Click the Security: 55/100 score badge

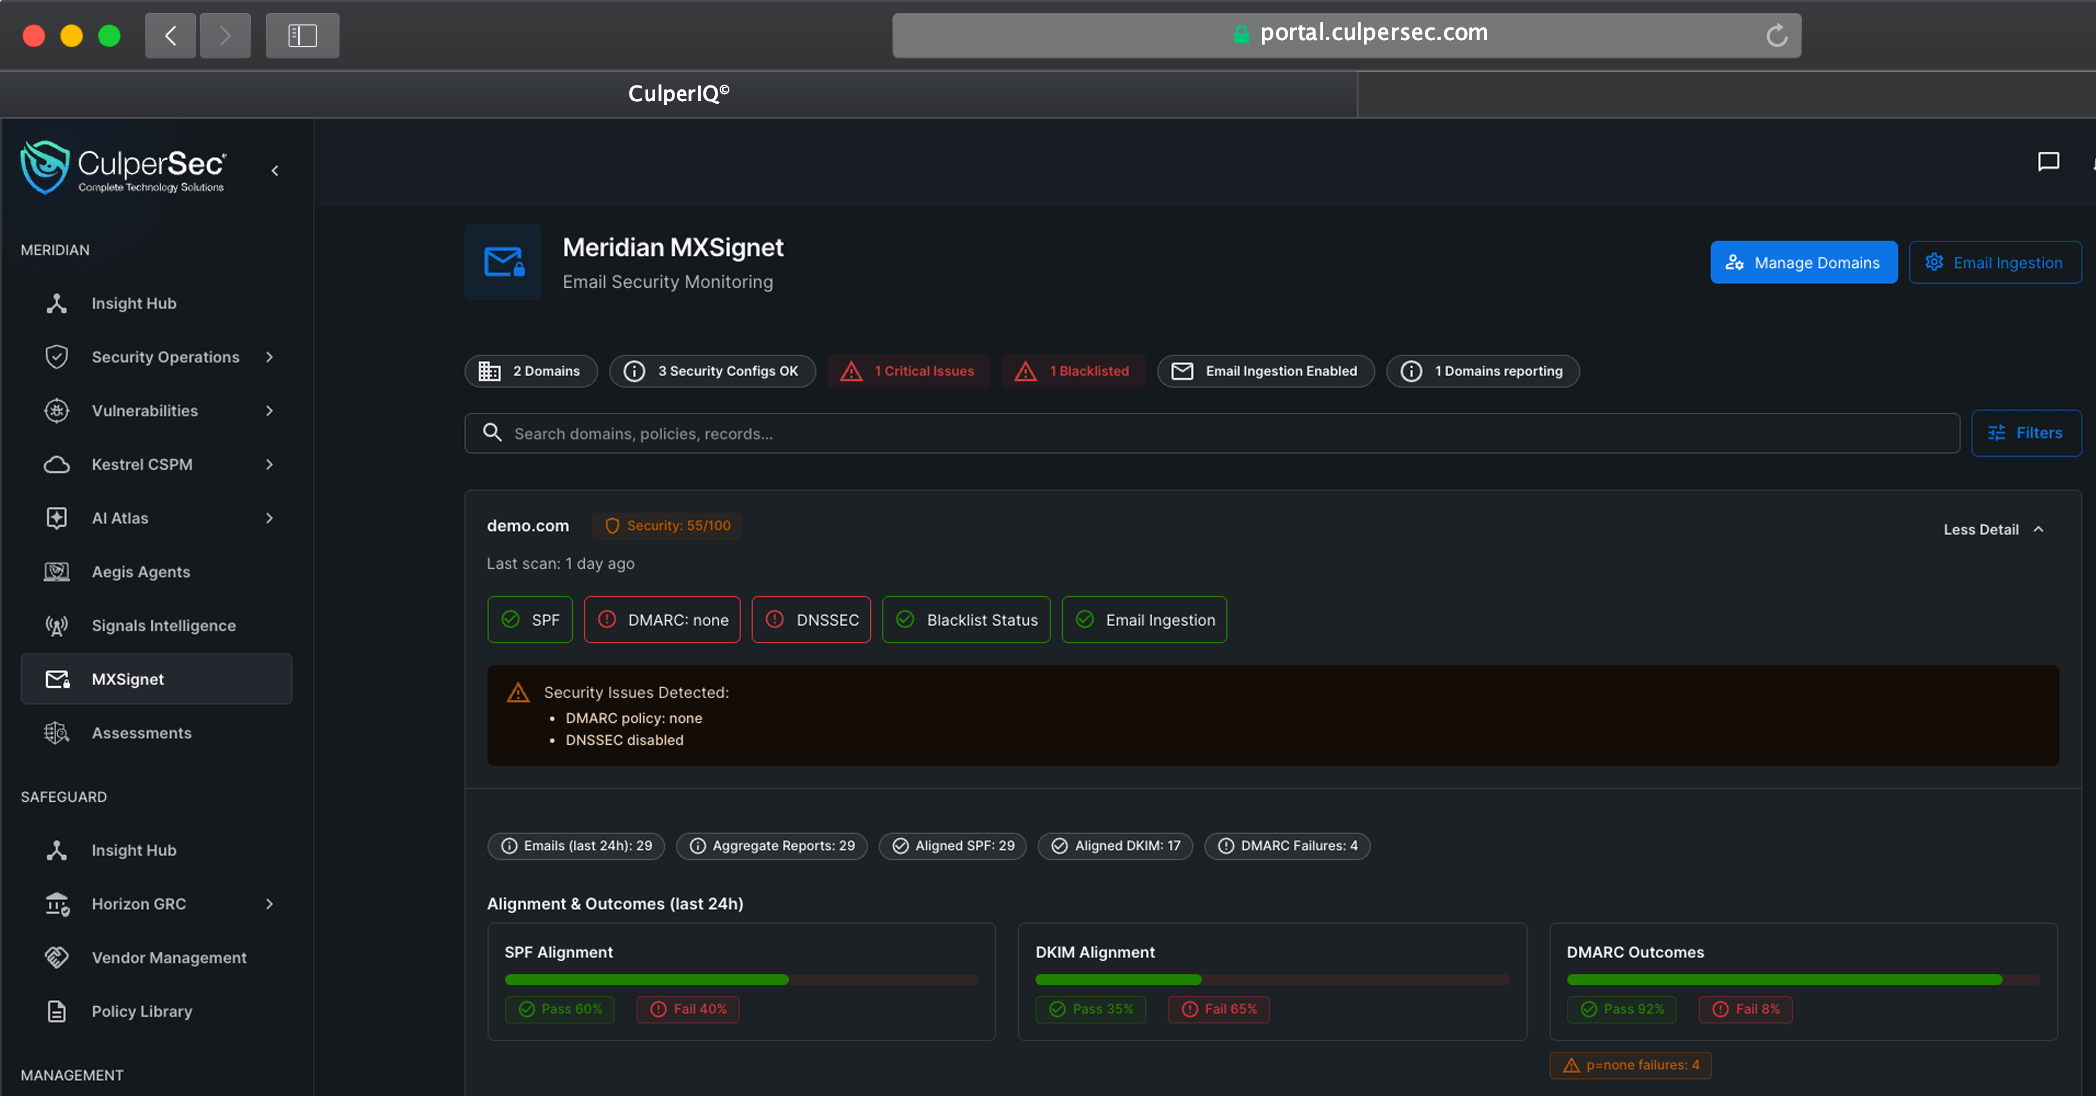(667, 526)
